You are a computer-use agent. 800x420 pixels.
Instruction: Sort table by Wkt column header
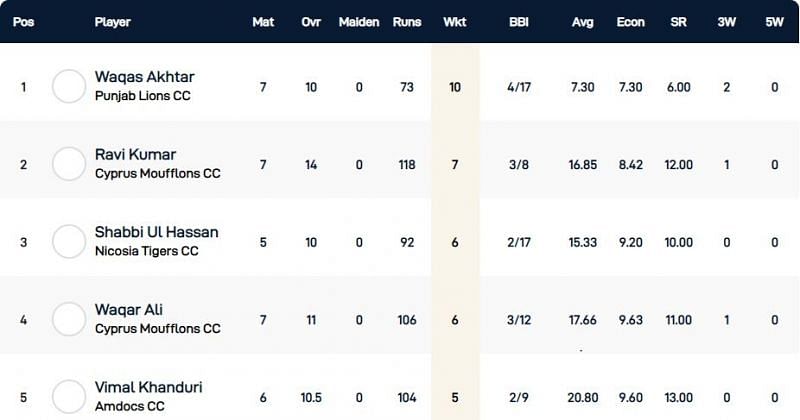point(455,22)
